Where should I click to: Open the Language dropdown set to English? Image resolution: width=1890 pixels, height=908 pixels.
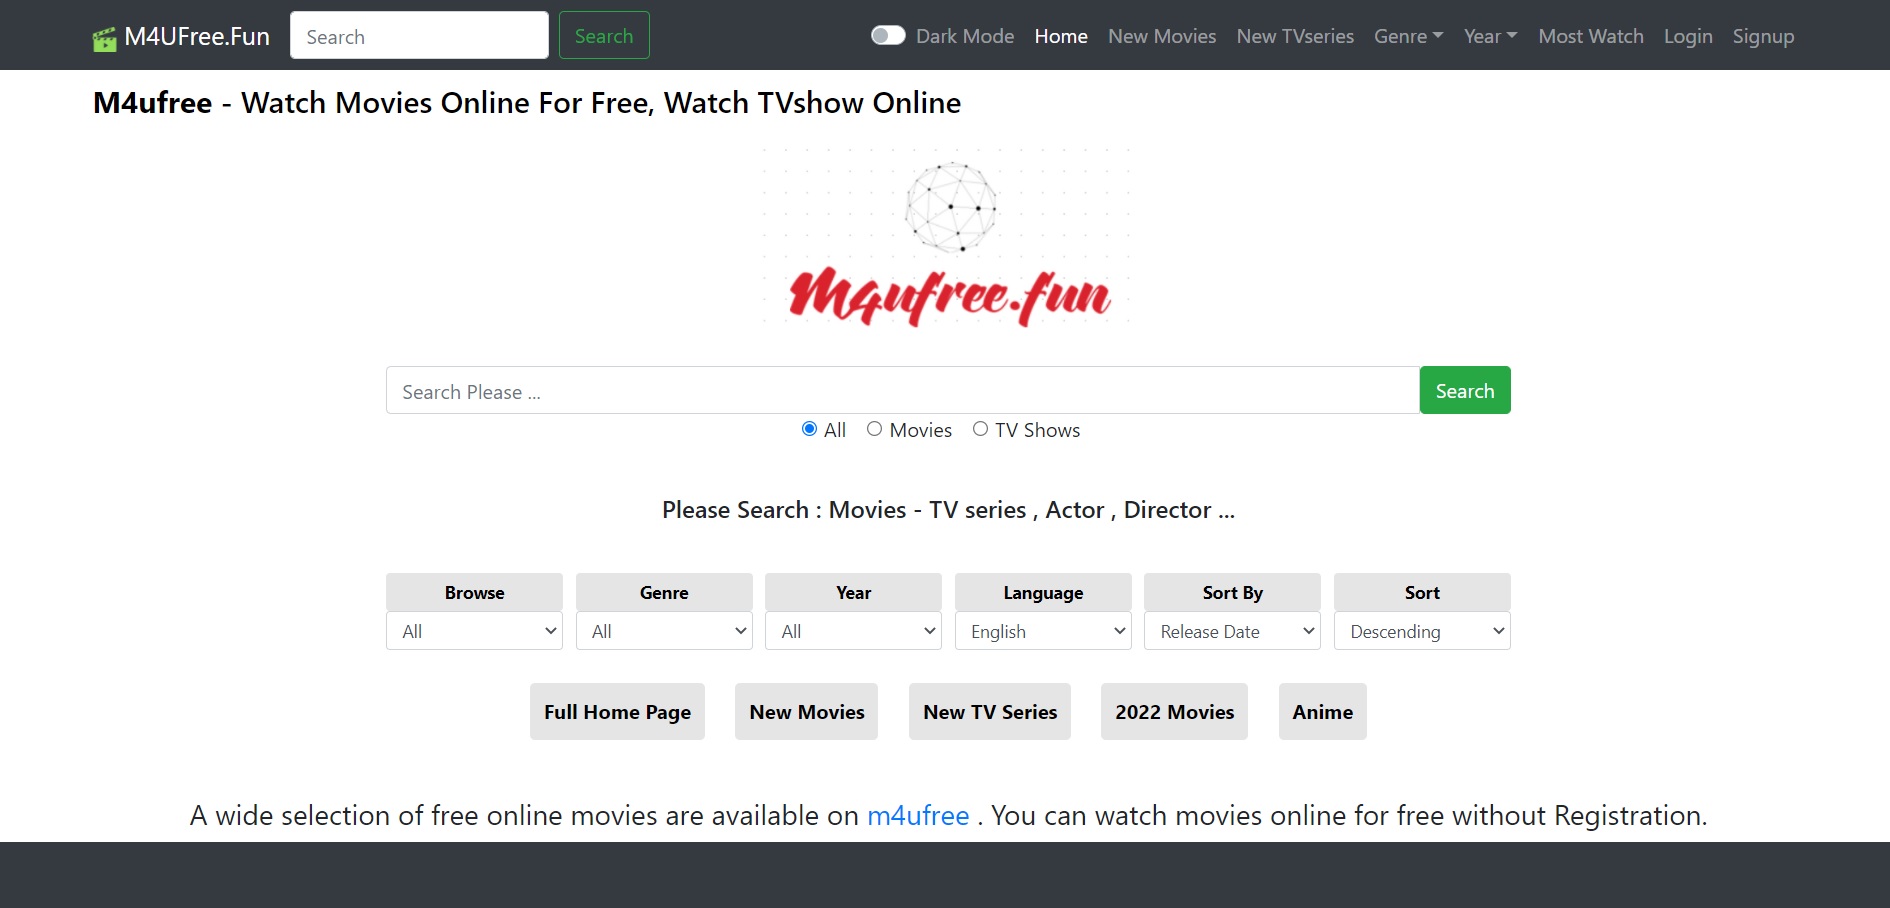click(x=1043, y=631)
